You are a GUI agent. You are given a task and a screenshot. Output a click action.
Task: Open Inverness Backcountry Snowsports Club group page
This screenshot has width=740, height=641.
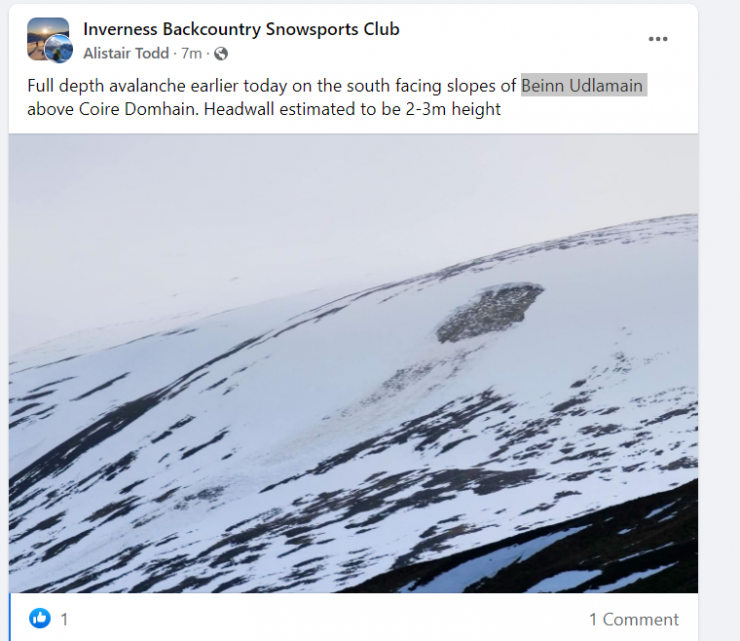(241, 29)
